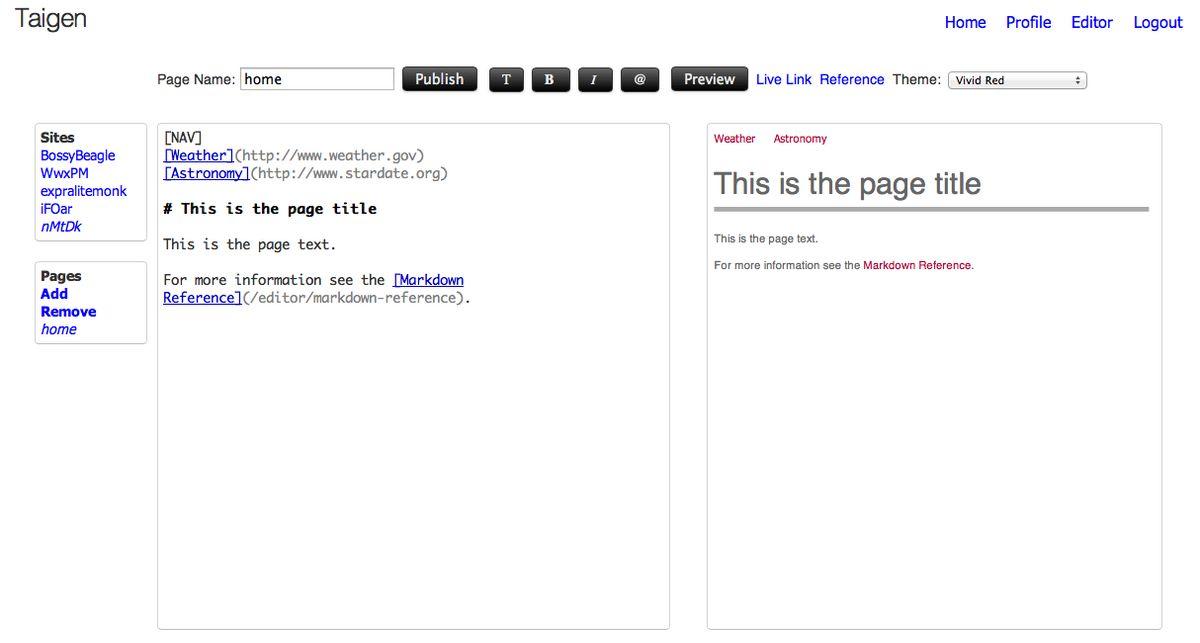Open the Live Link
Viewport: 1200px width, 643px height.
click(783, 79)
